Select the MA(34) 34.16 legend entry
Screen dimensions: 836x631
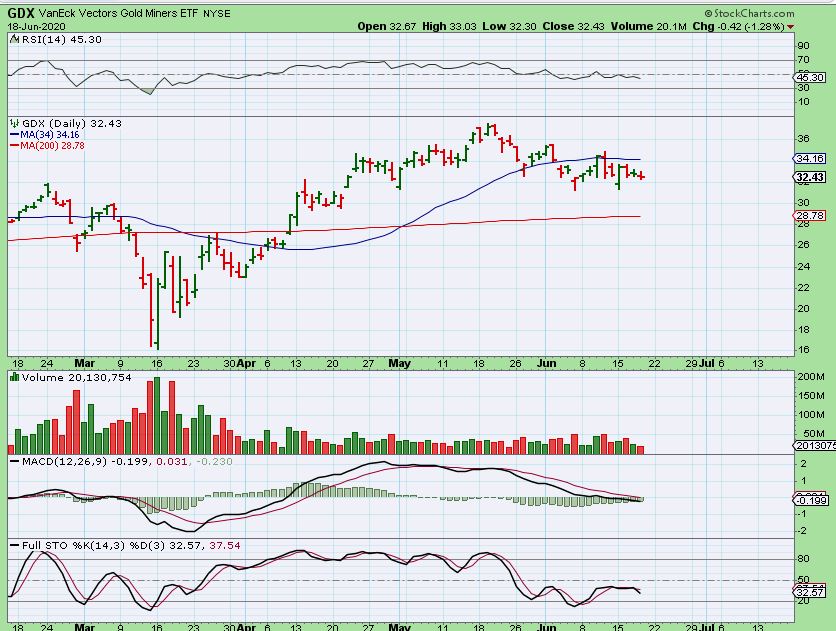pyautogui.click(x=45, y=135)
